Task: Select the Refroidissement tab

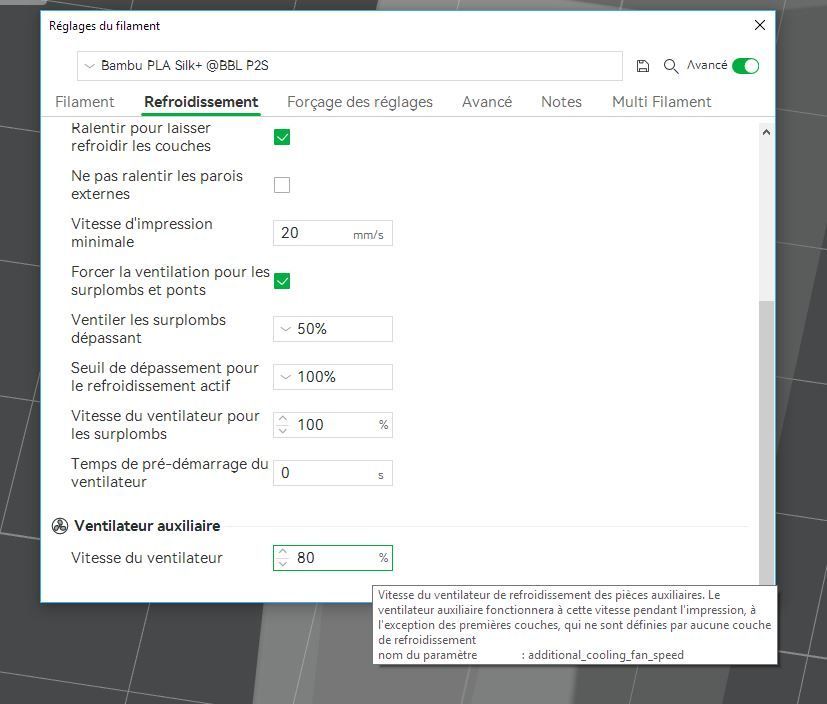Action: [201, 102]
